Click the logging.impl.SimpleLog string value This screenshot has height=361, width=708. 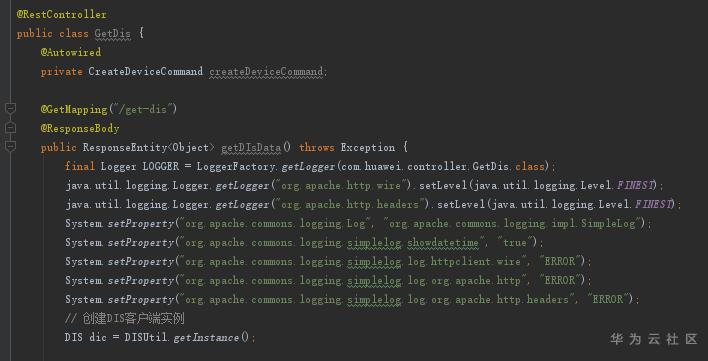coord(512,223)
